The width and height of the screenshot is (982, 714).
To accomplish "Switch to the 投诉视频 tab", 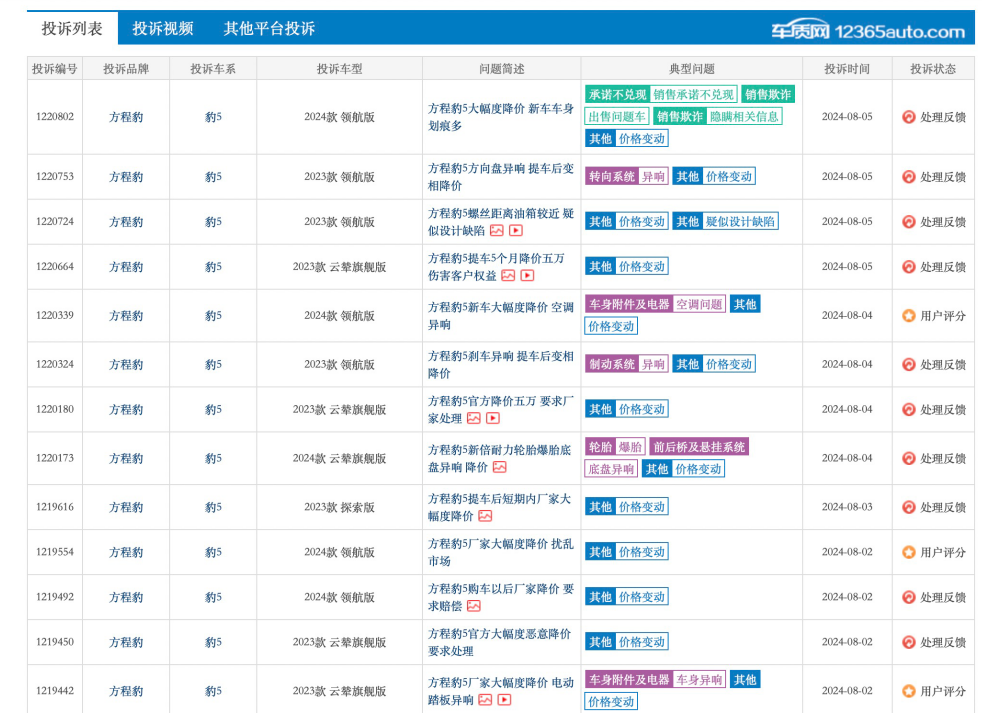I will [163, 29].
